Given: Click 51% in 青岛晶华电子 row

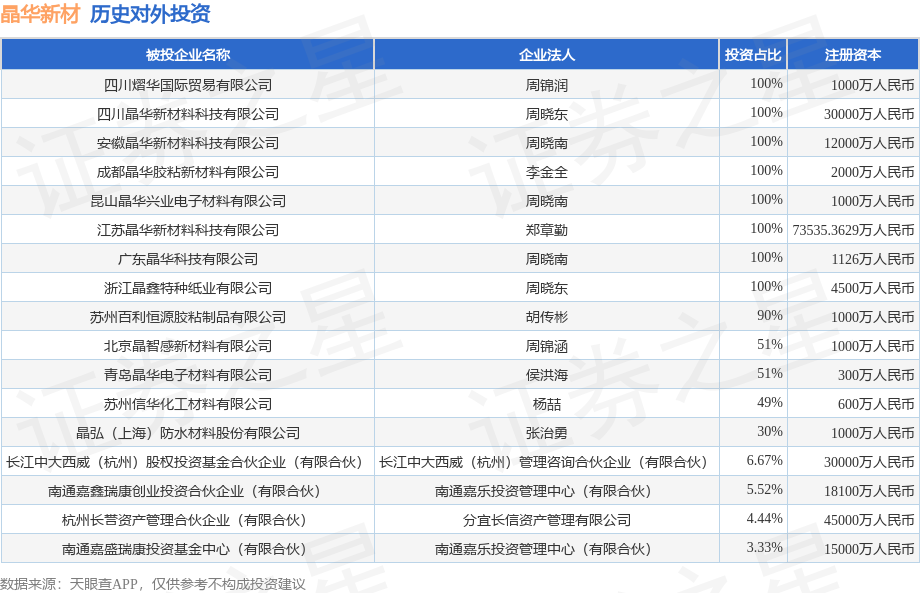Looking at the screenshot, I should click(769, 374).
